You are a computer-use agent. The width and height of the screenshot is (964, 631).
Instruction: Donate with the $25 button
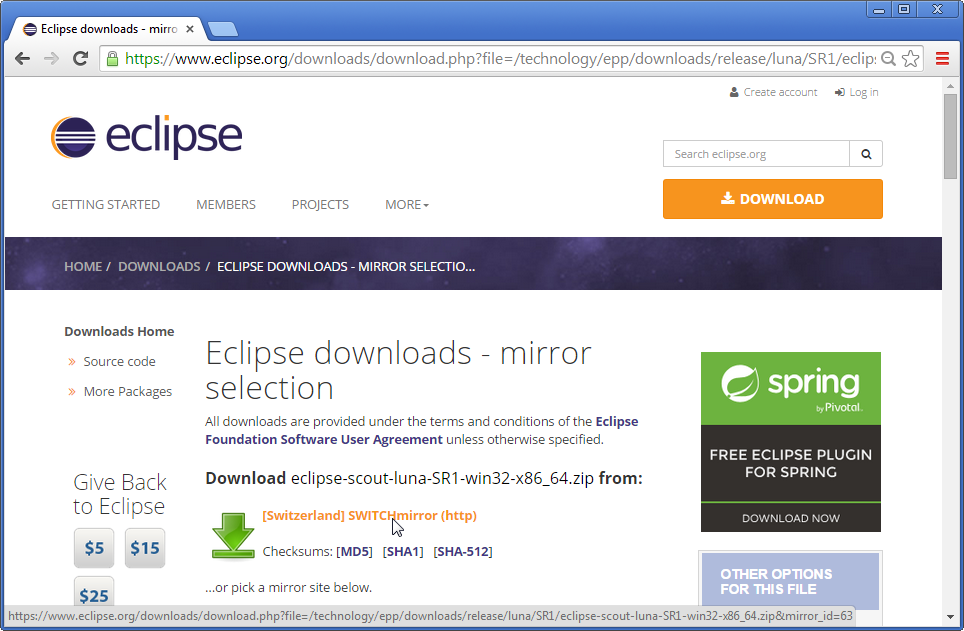tap(94, 593)
